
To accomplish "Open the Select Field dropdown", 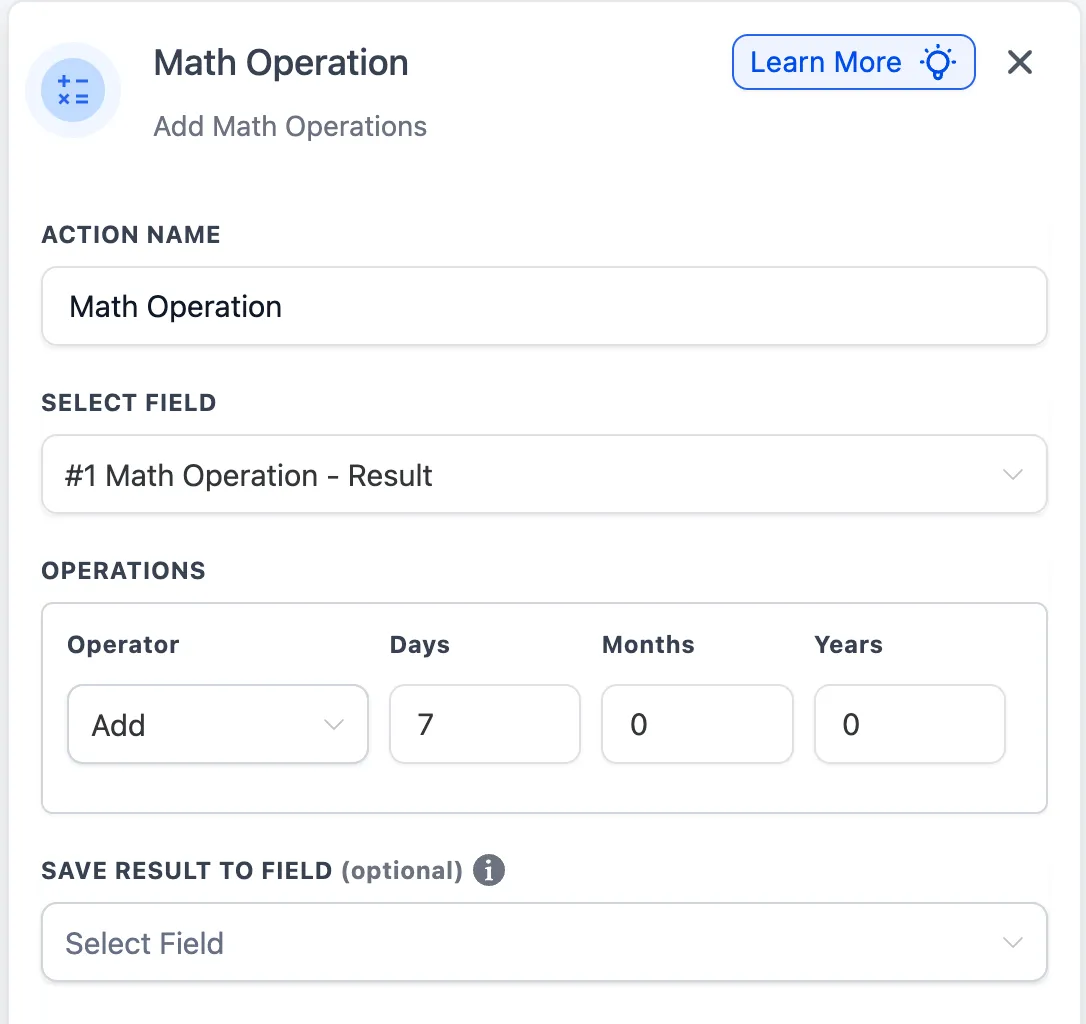I will pyautogui.click(x=543, y=474).
